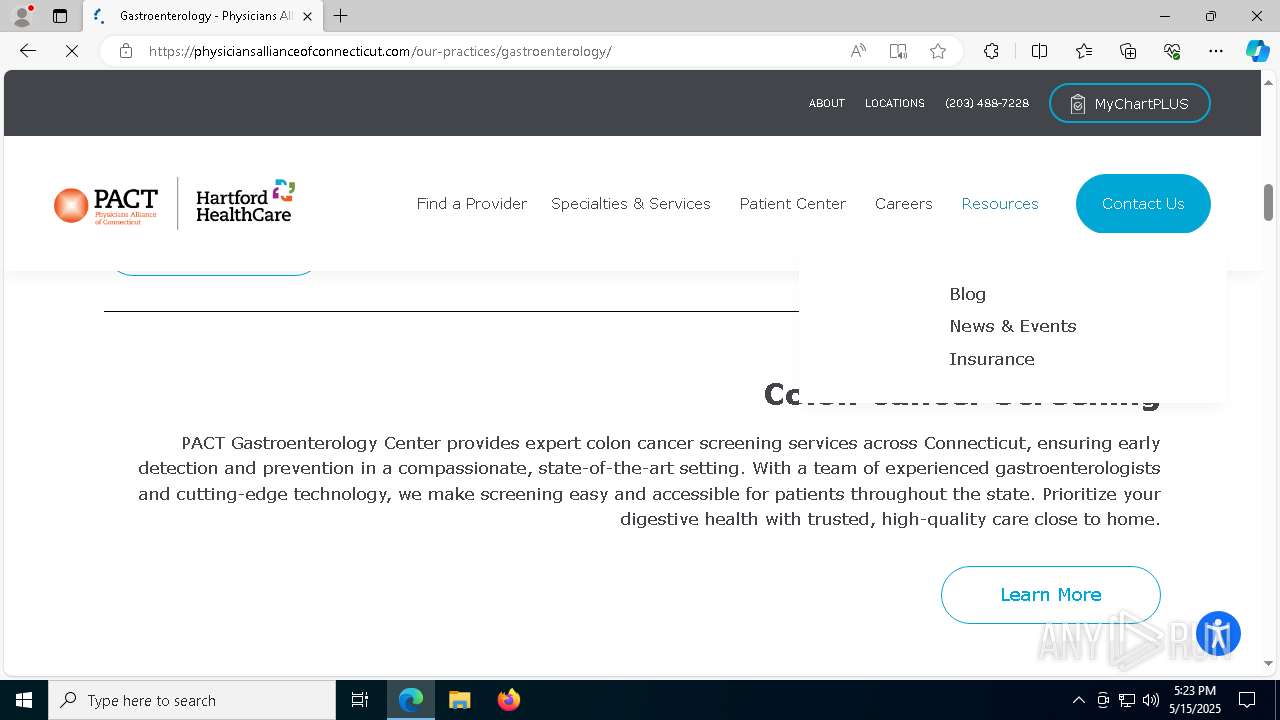Click the PACT Physicians Alliance logo
This screenshot has height=720, width=1280.
pos(106,204)
